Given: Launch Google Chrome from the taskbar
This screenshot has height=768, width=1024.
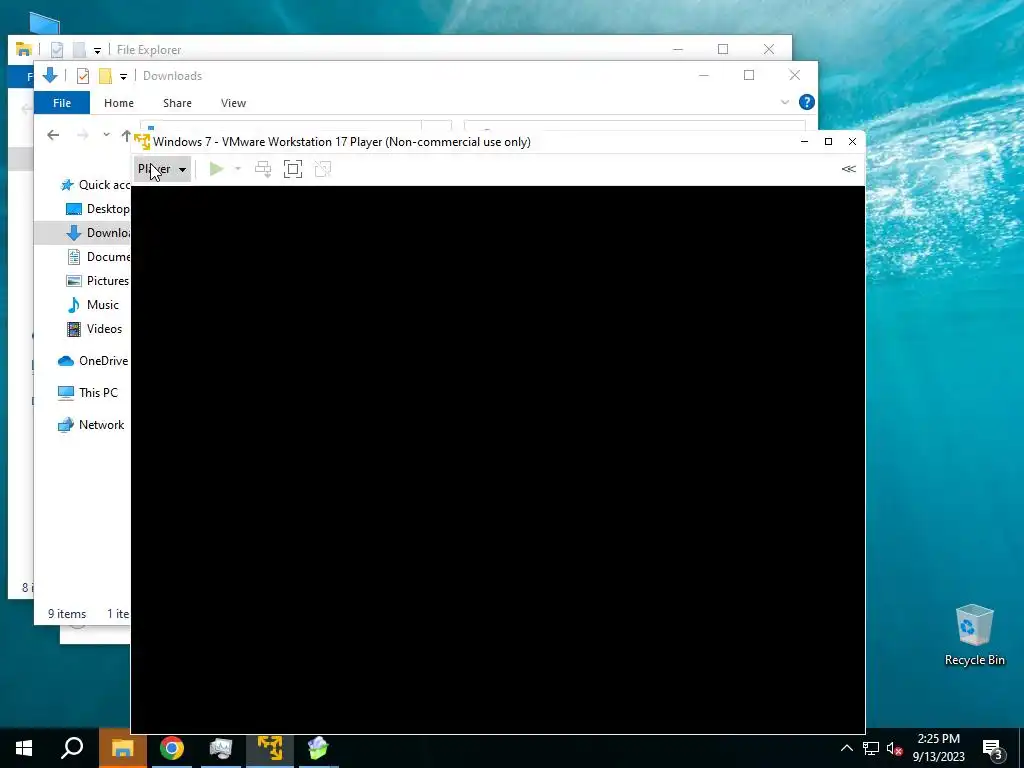Looking at the screenshot, I should pos(172,748).
